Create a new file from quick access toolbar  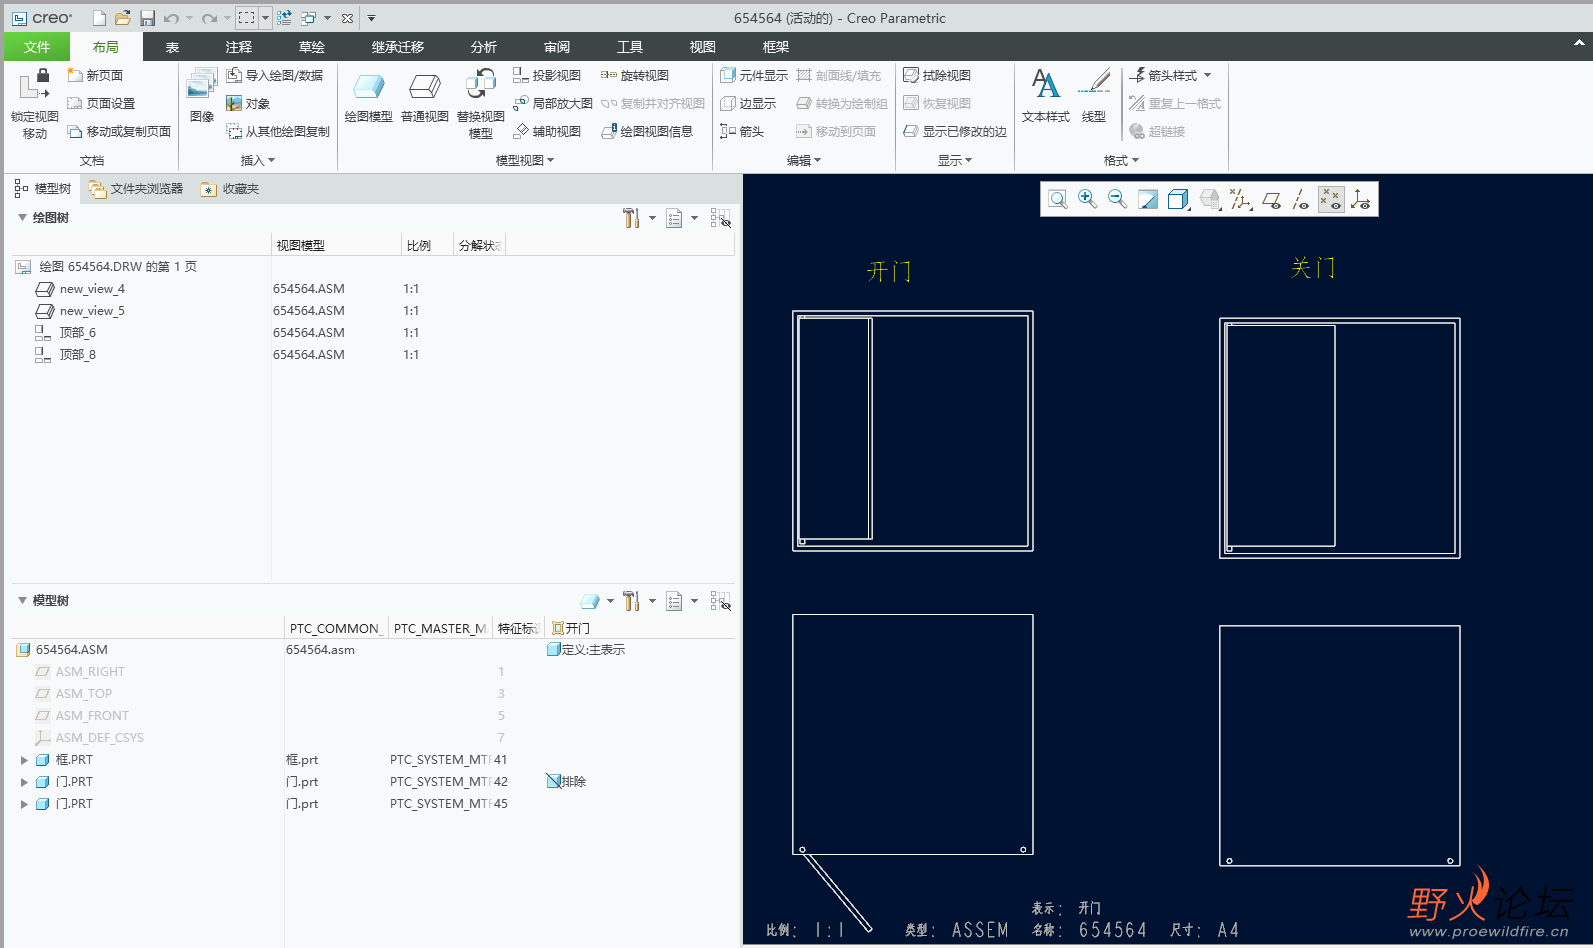(99, 18)
